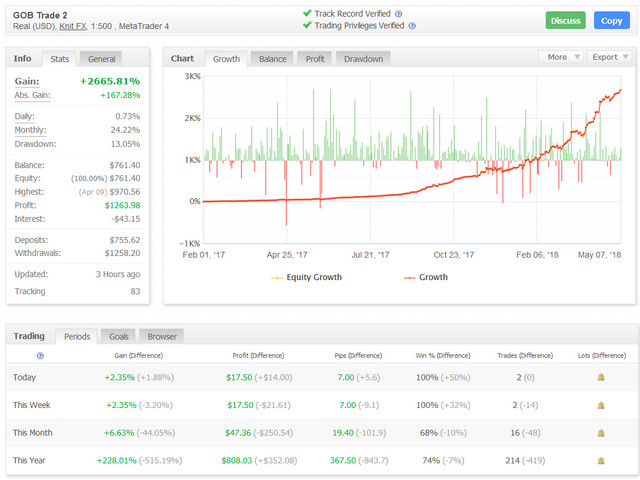Switch chart to the Balance tab
Image resolution: width=640 pixels, height=480 pixels.
(272, 59)
